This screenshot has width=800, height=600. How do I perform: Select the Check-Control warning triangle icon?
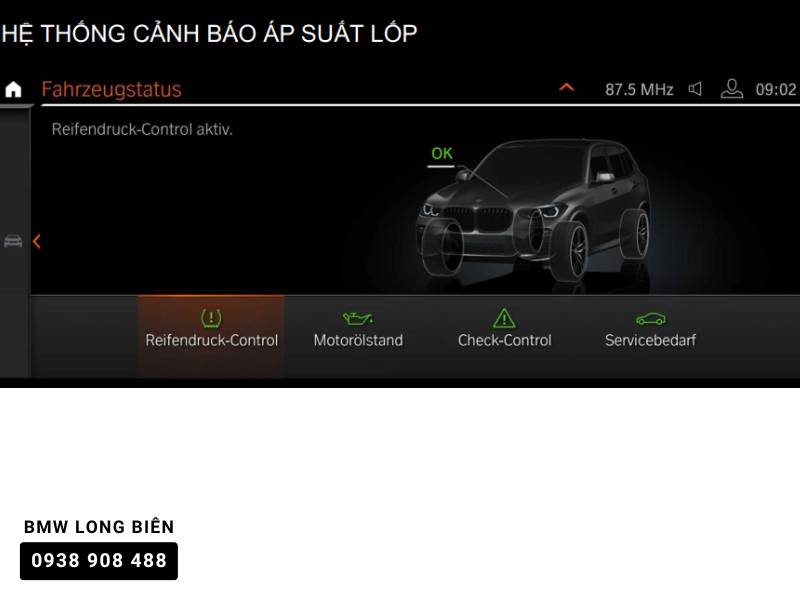click(504, 318)
